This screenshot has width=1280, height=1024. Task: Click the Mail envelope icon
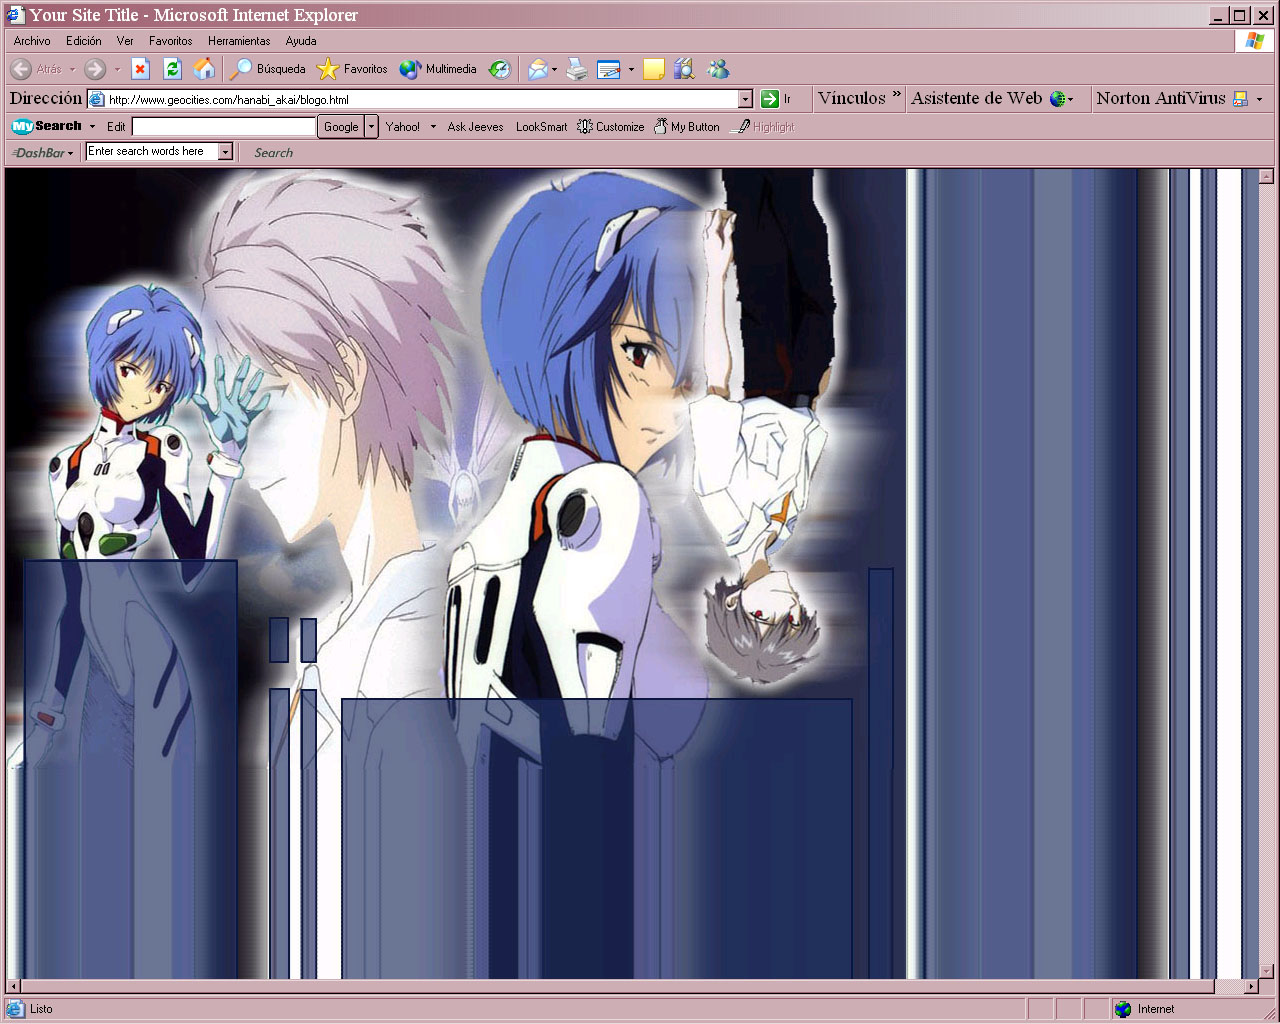point(538,69)
